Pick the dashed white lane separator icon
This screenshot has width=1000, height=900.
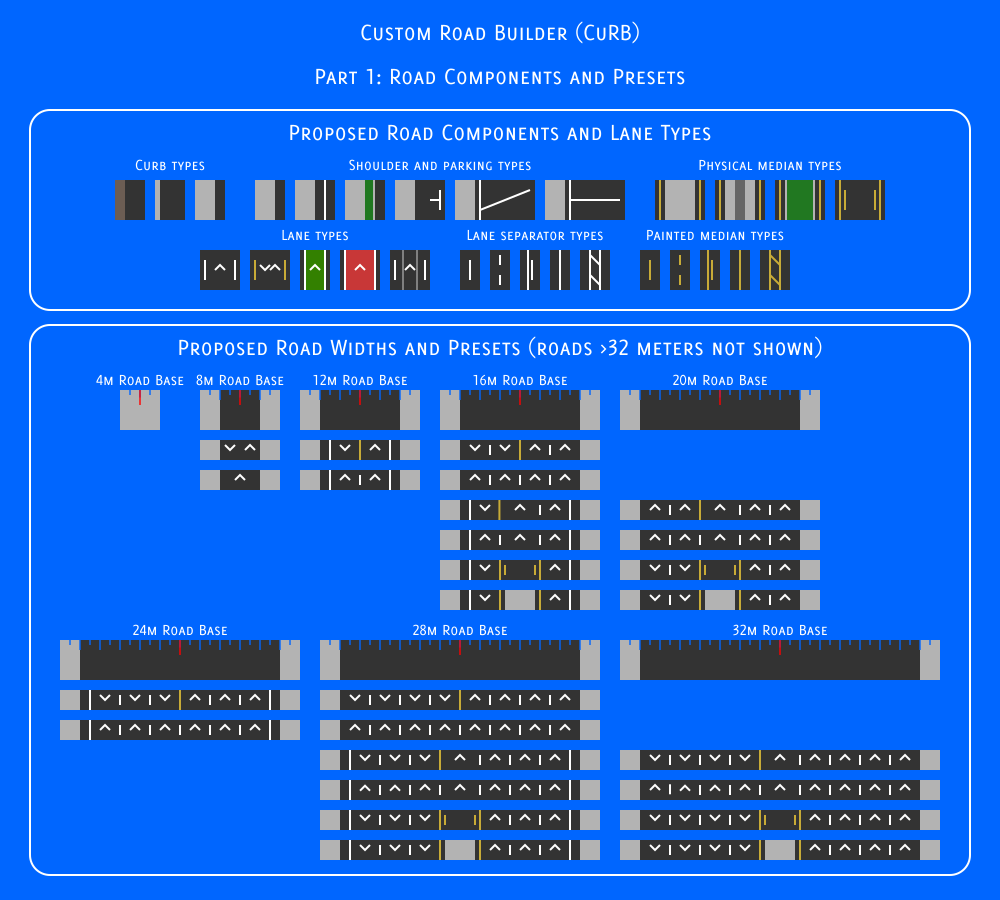pos(500,270)
